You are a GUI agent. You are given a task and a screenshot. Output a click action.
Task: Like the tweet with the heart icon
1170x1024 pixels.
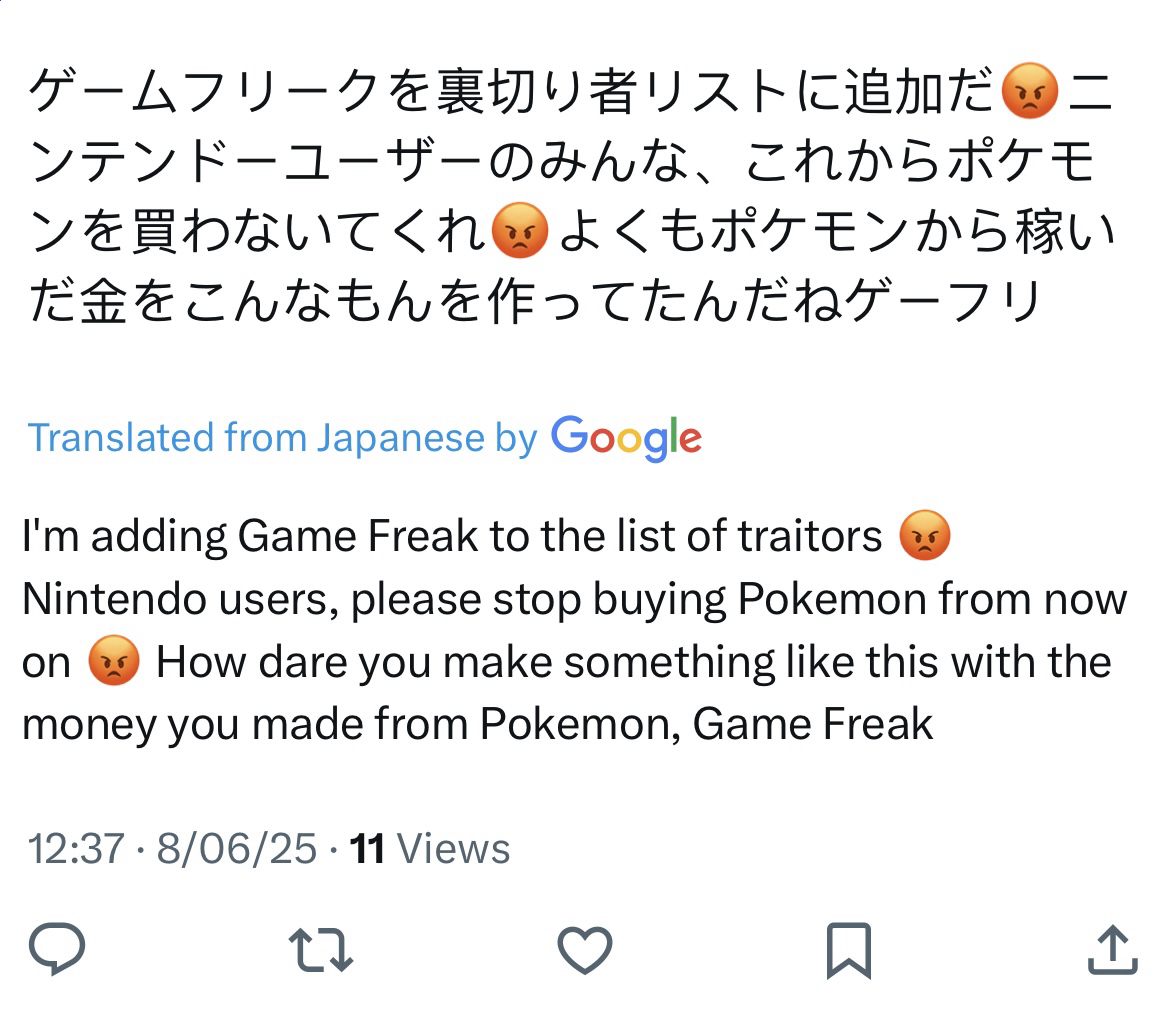pos(585,949)
